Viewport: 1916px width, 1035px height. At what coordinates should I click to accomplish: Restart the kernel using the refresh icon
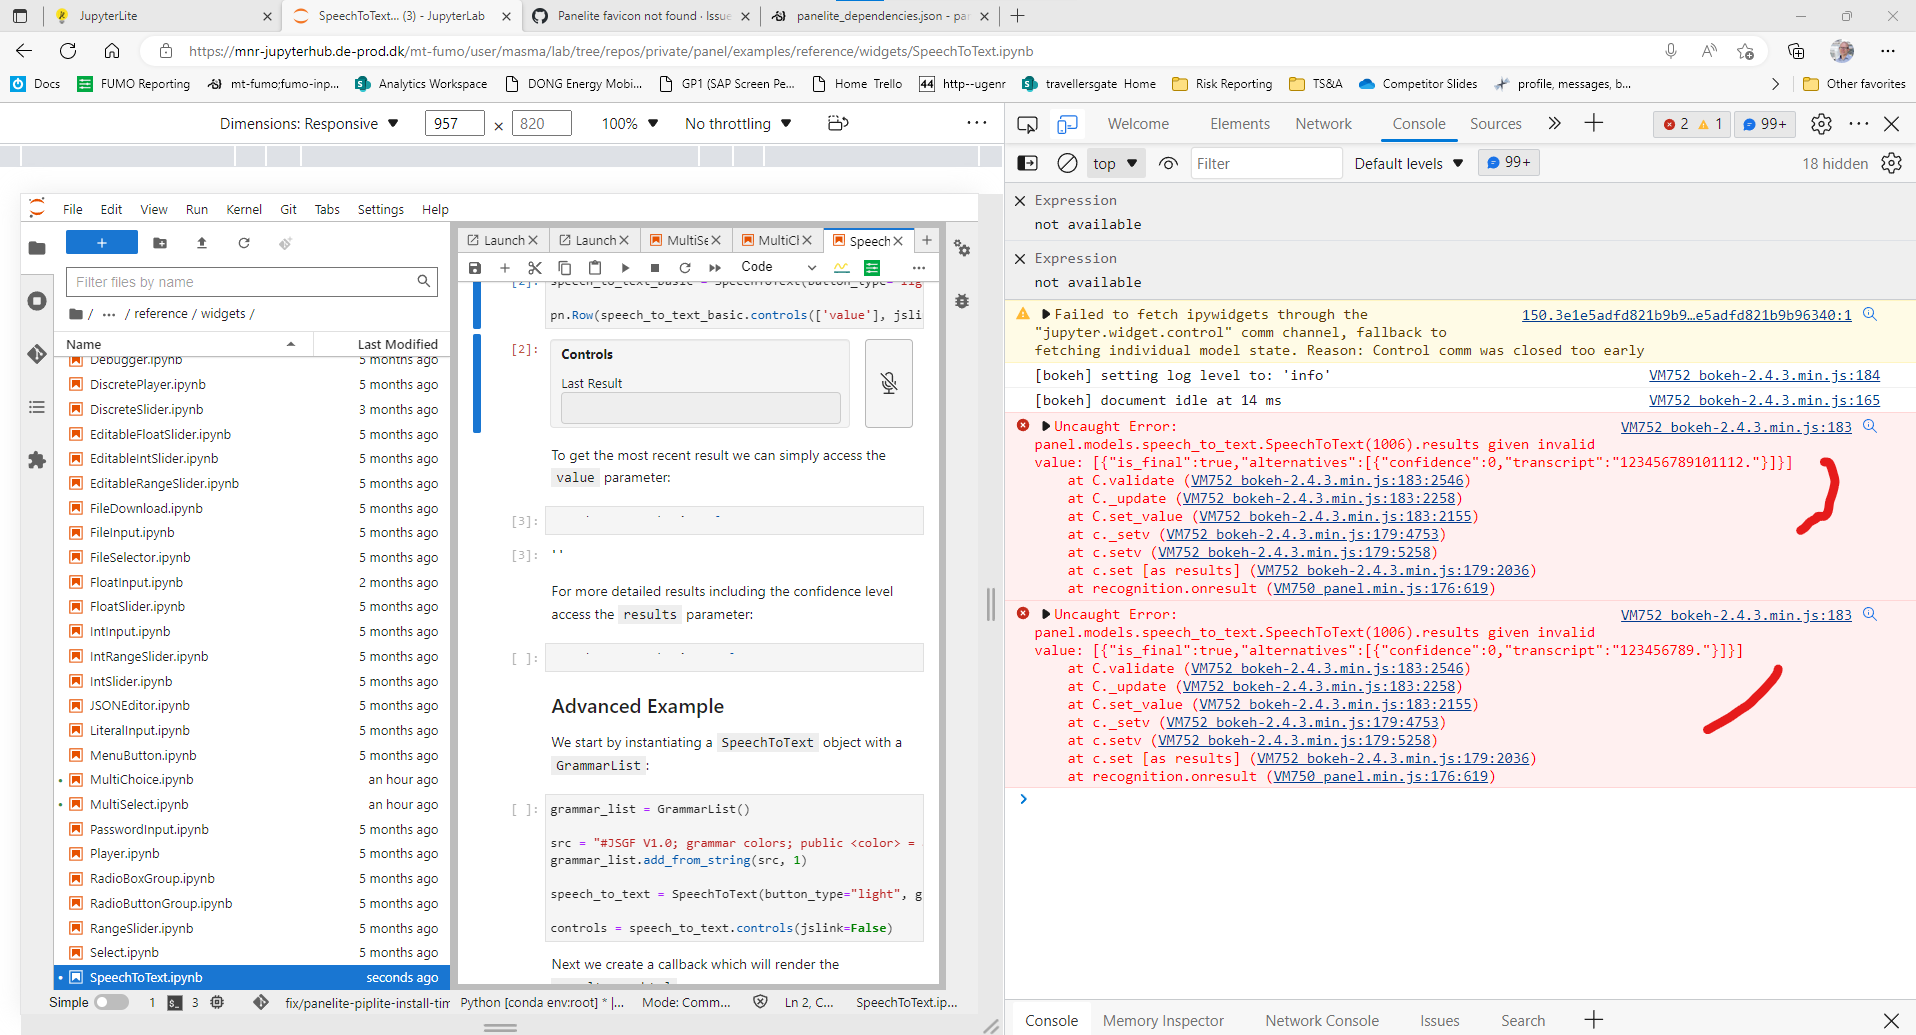[x=685, y=267]
